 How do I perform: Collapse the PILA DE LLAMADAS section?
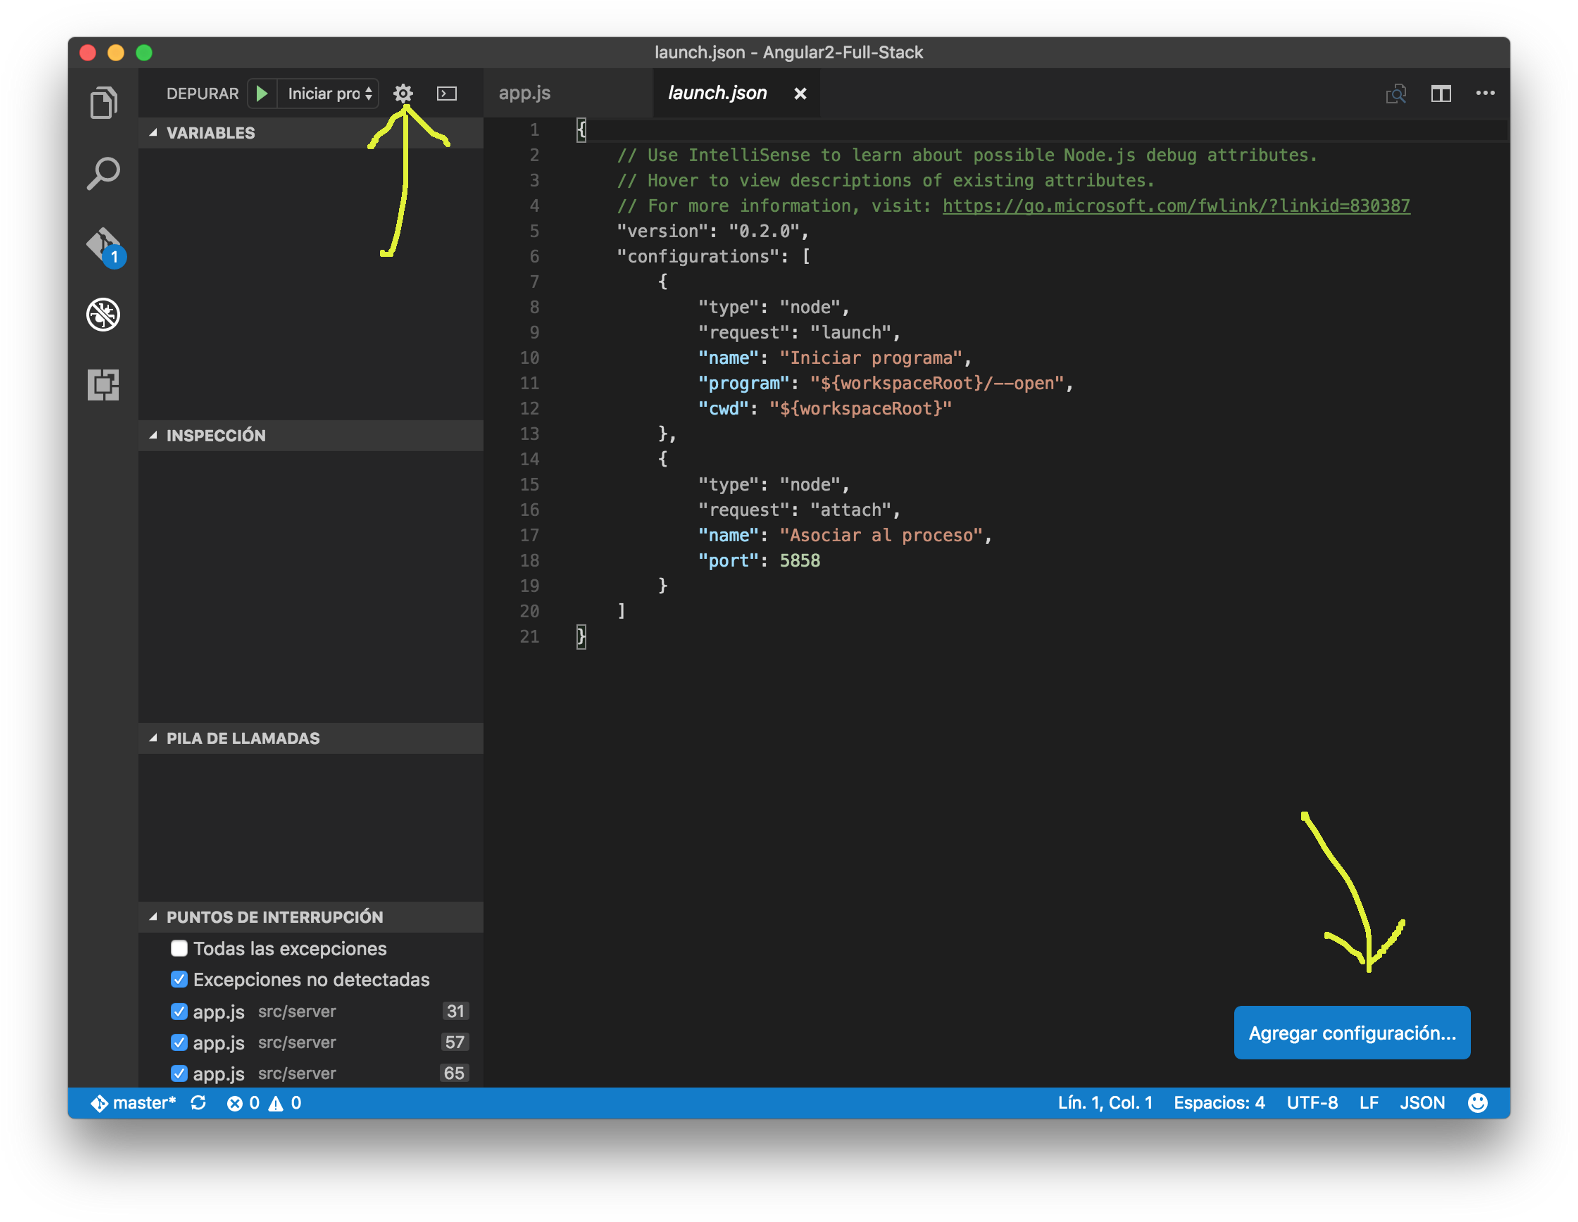(242, 738)
